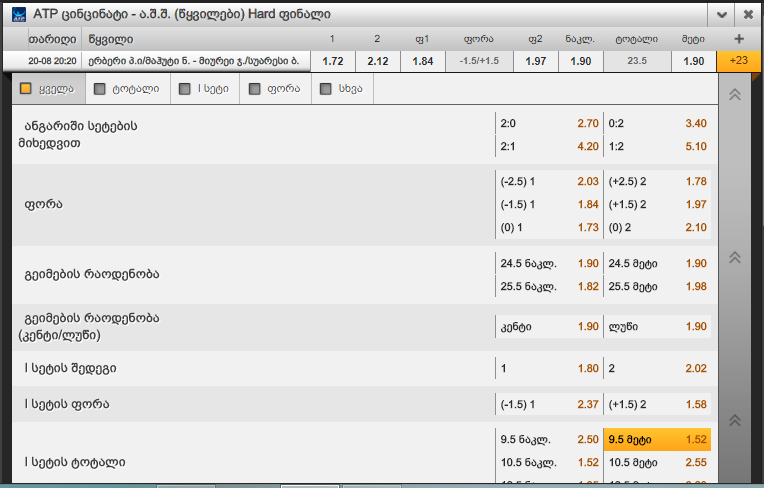Select ნაკლ. odds 1.90 in top row
Screen dimensions: 764x488
581,61
